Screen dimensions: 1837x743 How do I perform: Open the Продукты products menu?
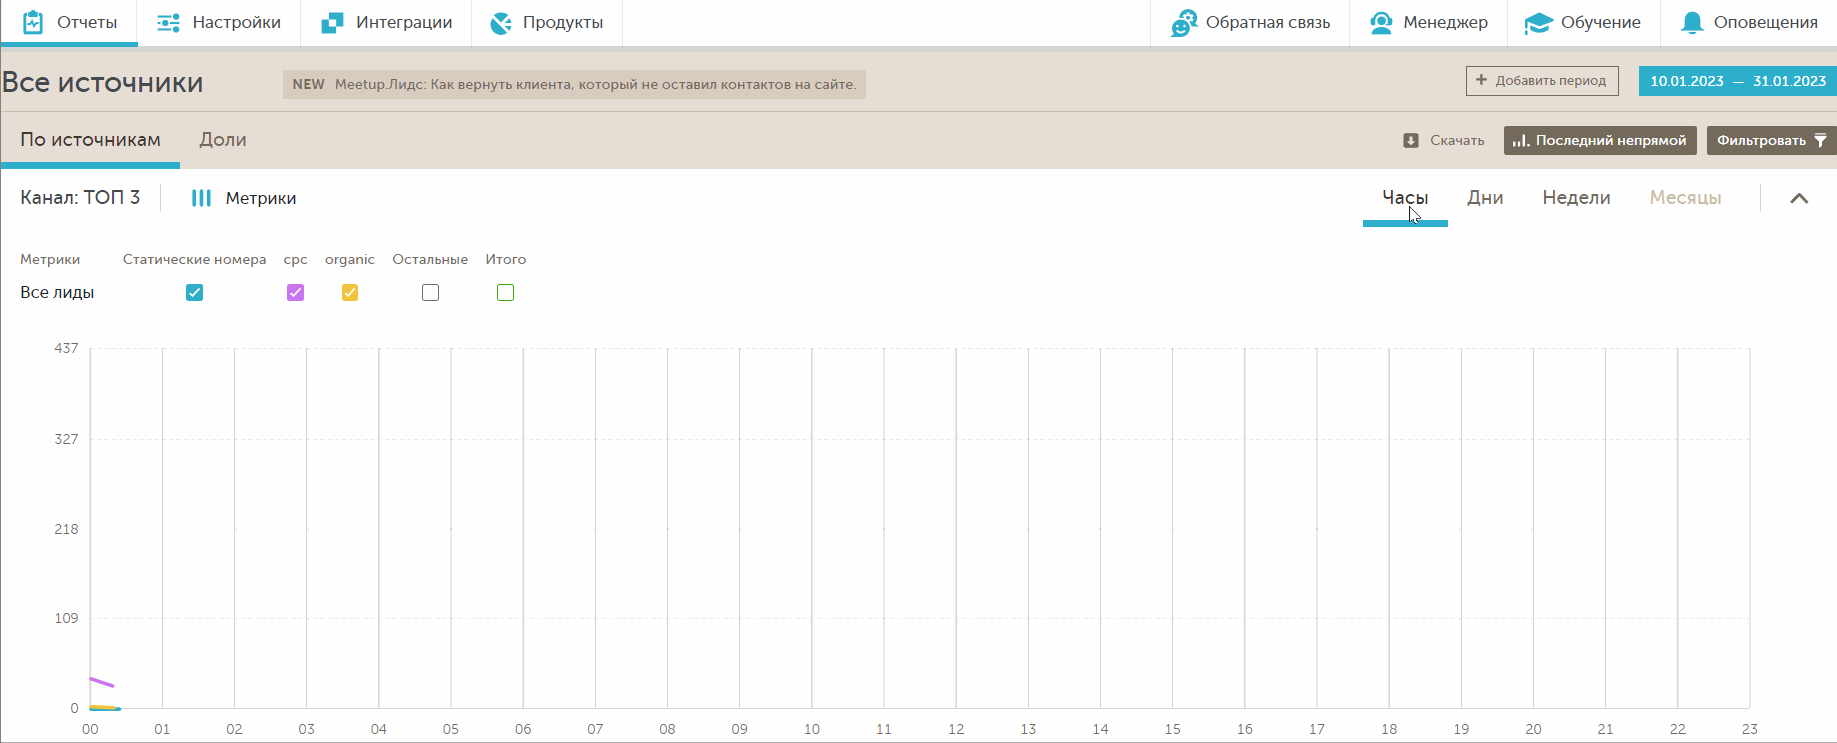tap(547, 22)
